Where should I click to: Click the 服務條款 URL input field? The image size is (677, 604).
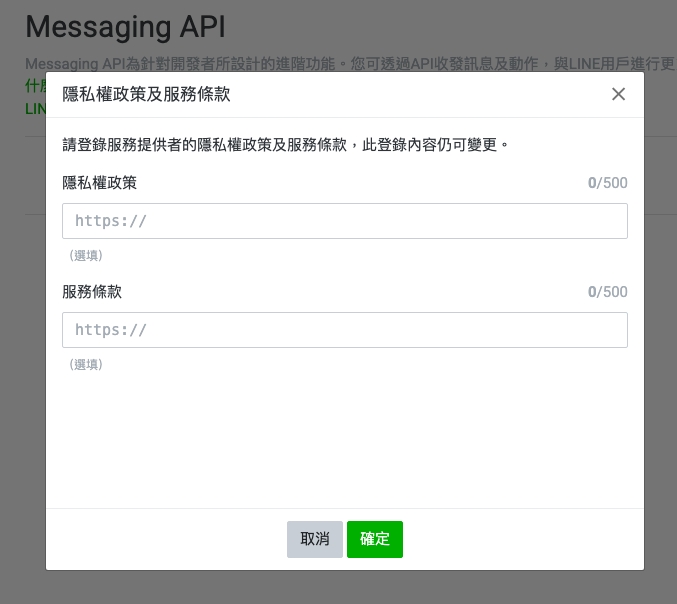(344, 330)
